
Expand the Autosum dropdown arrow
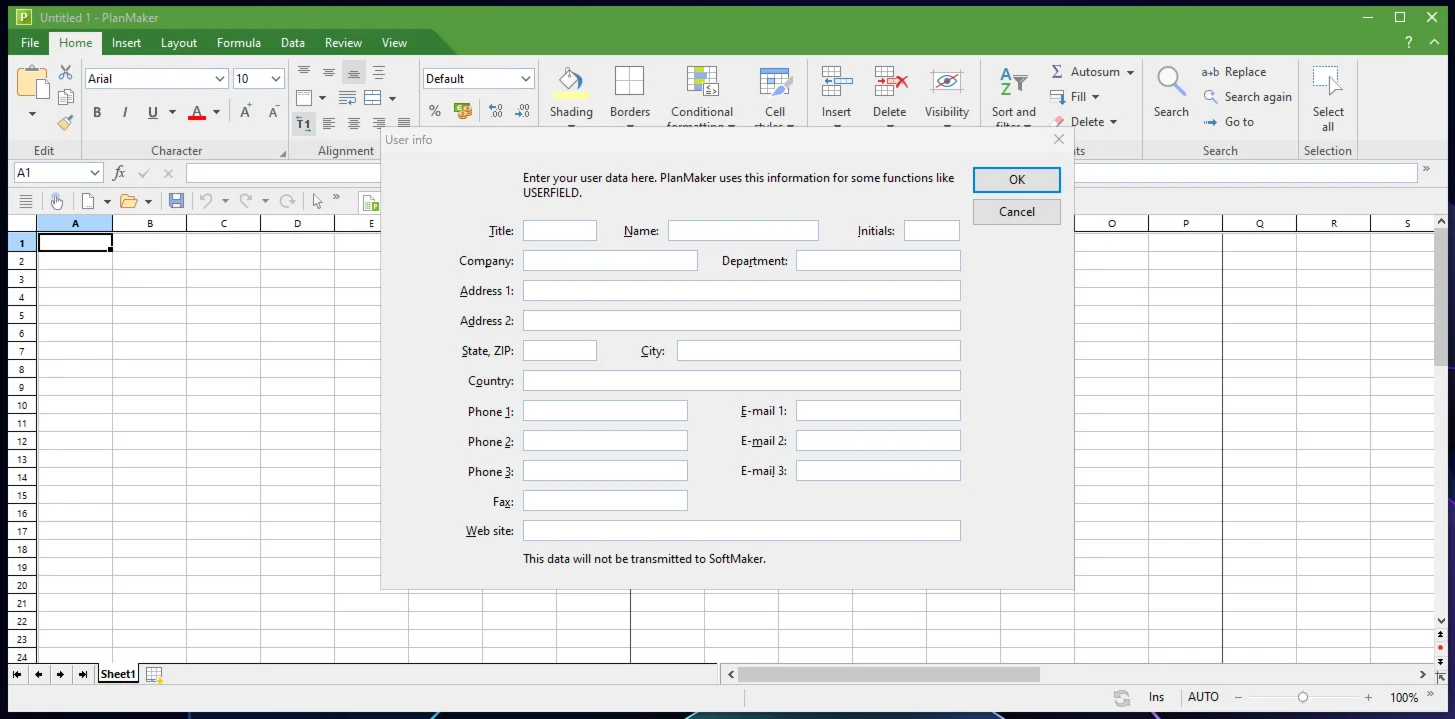1130,72
